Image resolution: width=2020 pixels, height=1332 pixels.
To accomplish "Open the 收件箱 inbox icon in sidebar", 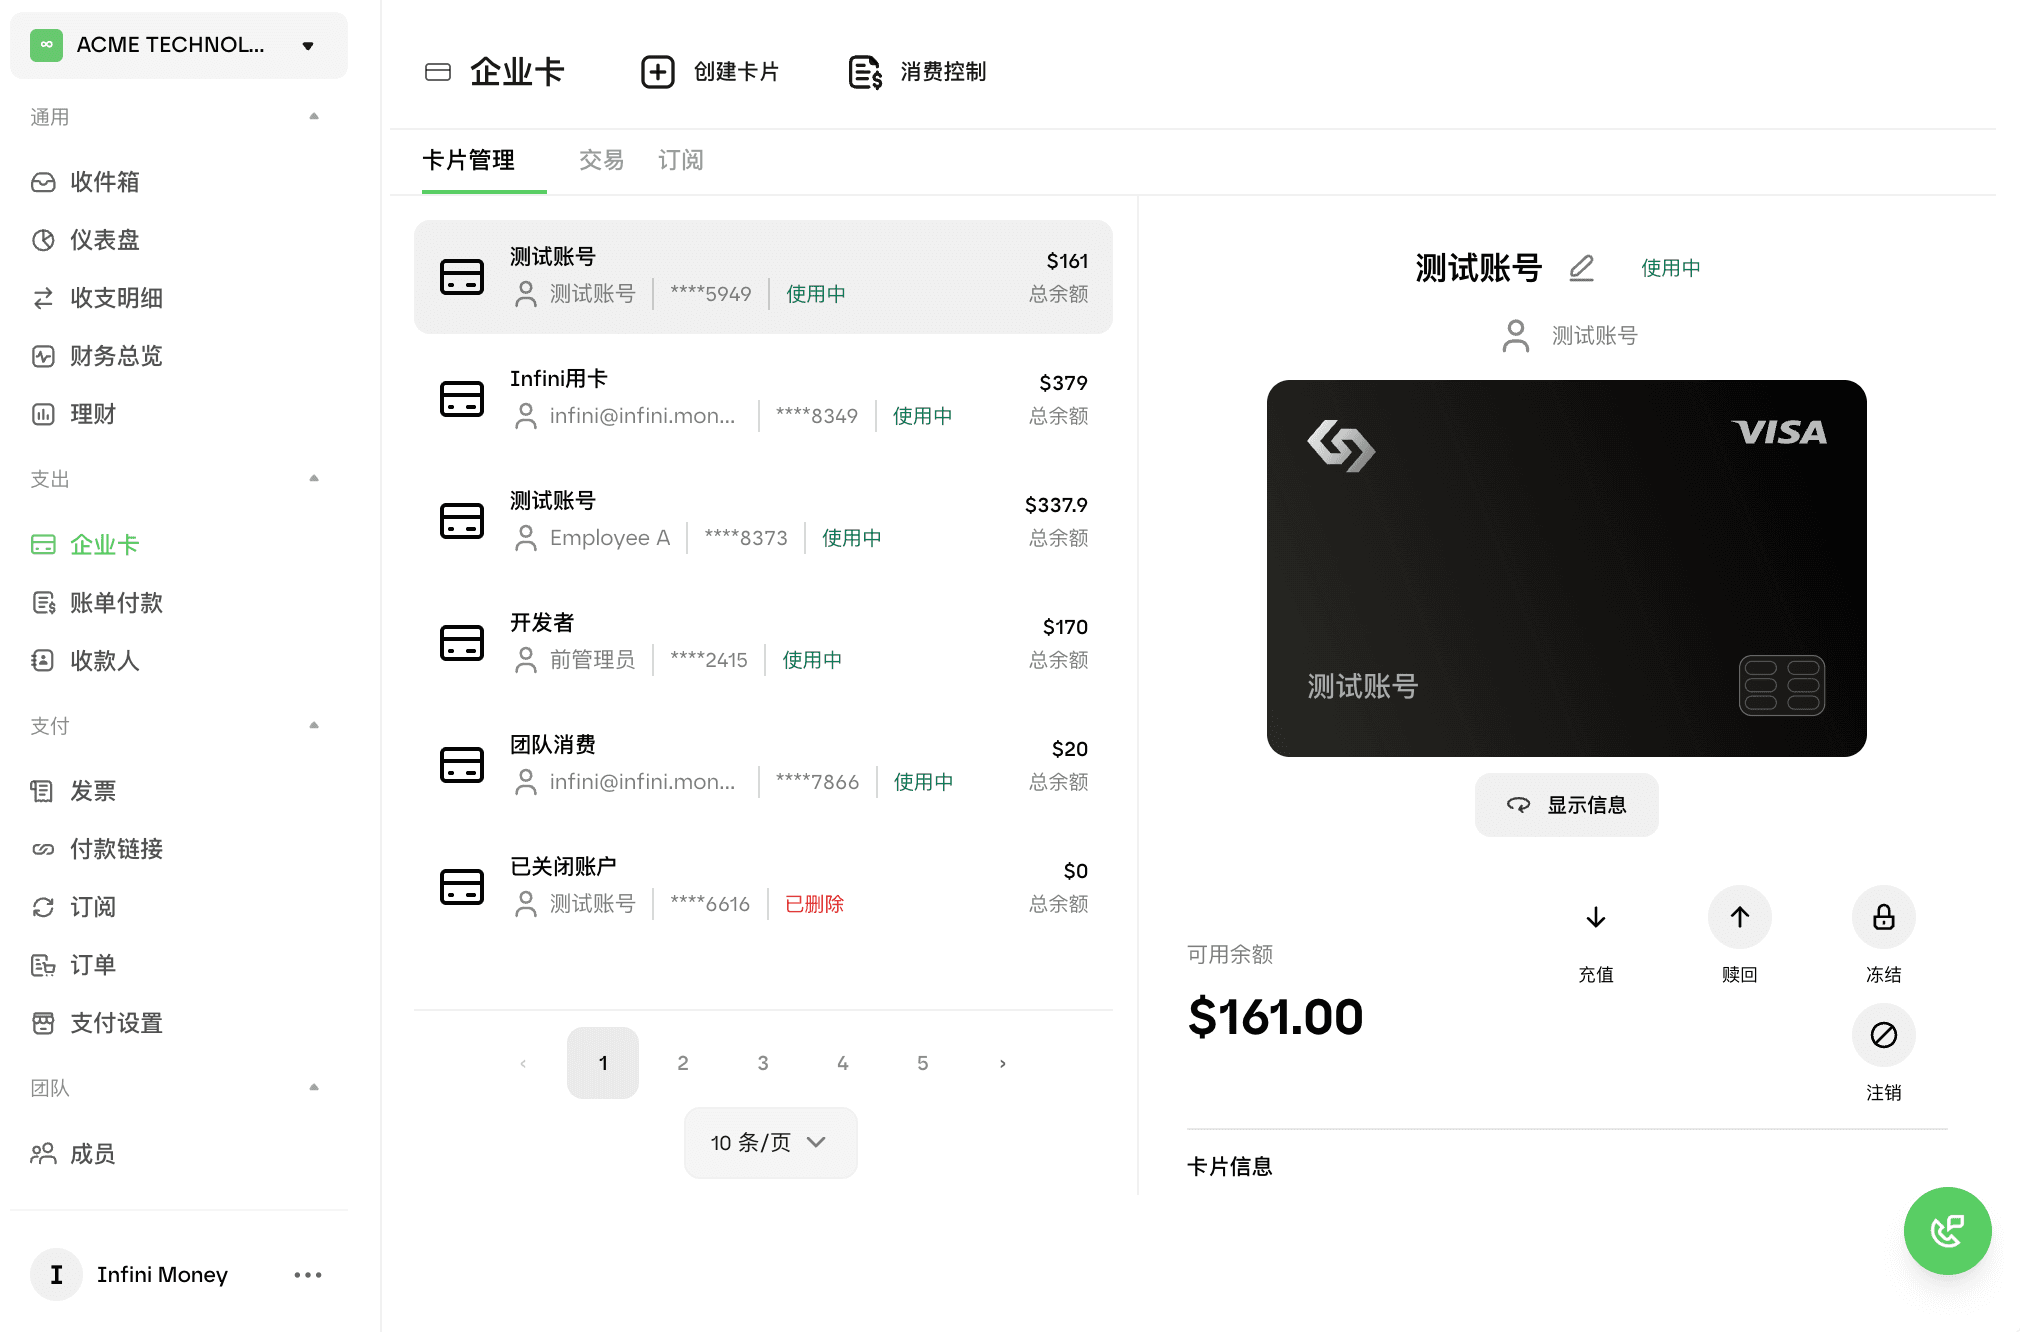I will coord(43,182).
